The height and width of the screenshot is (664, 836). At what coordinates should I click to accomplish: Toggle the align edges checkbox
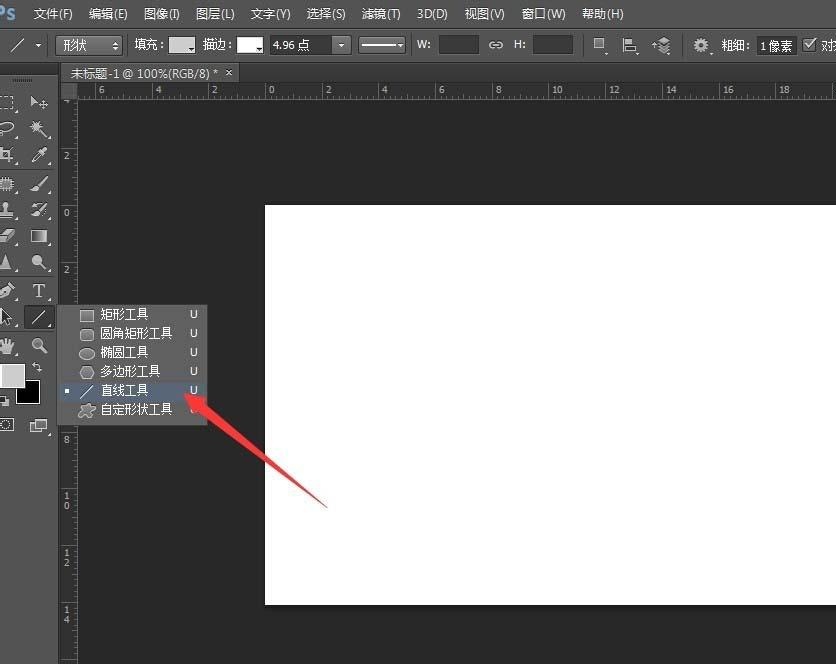point(810,45)
